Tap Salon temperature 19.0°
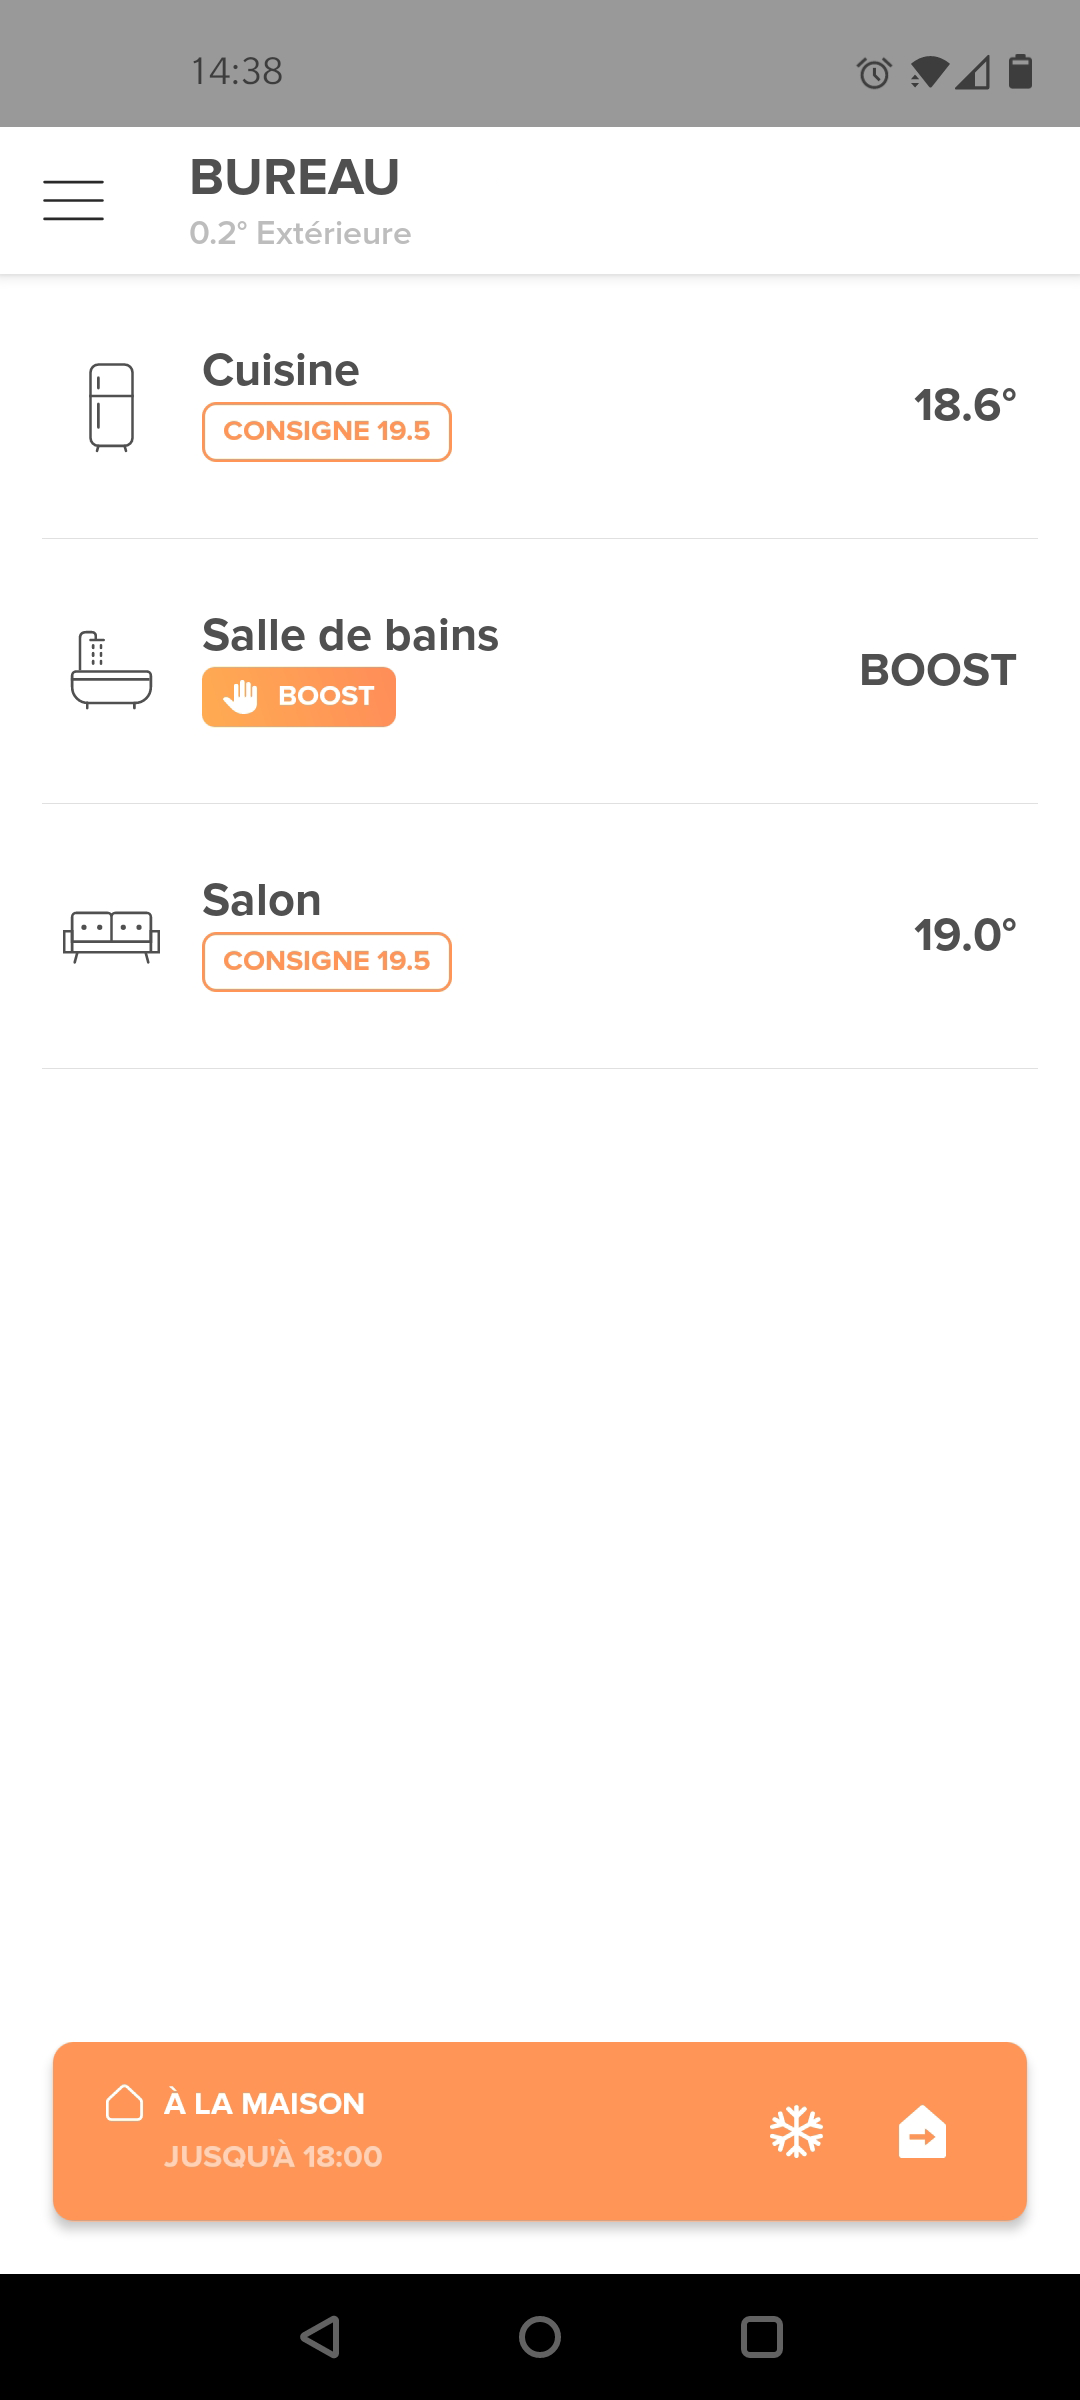This screenshot has height=2400, width=1080. (x=965, y=936)
